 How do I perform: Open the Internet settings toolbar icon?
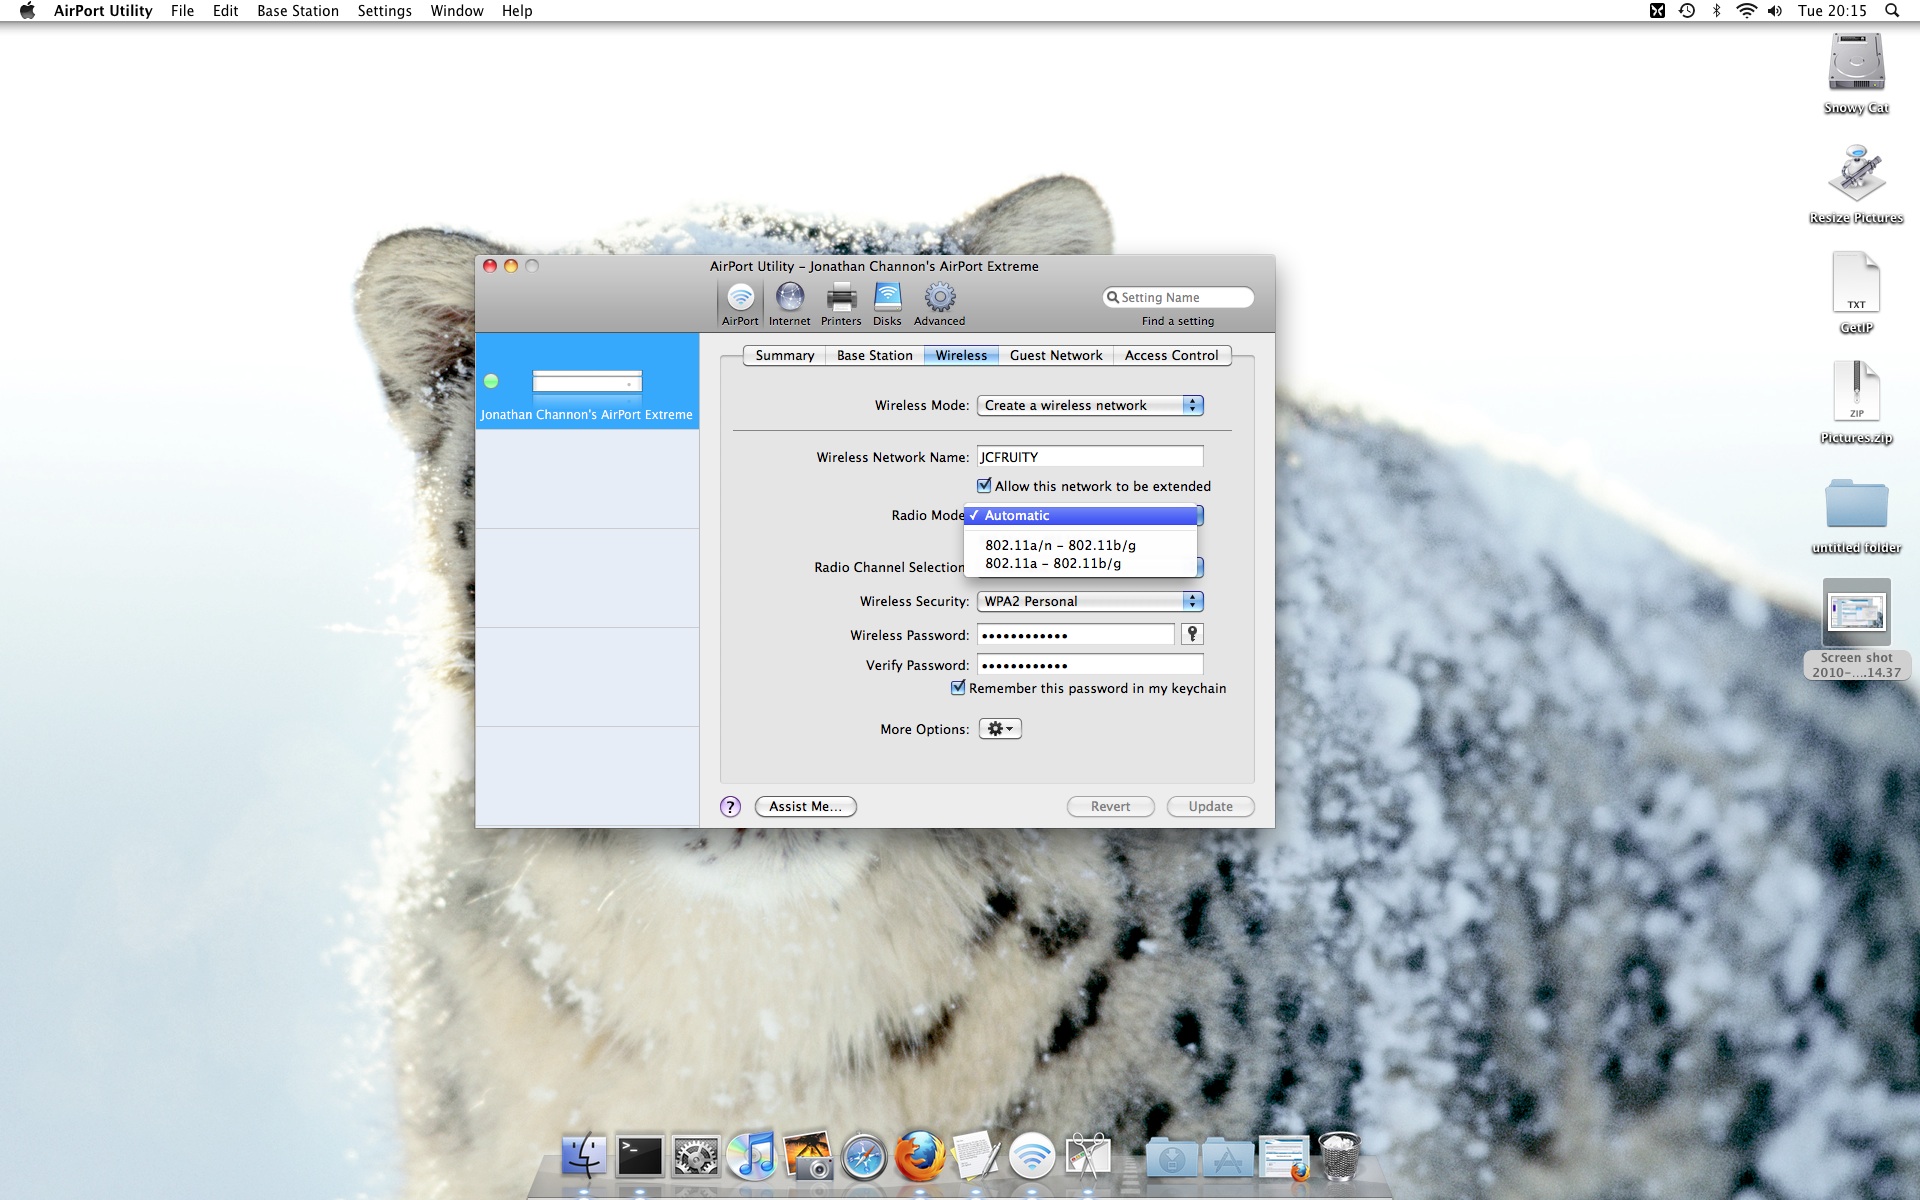(x=789, y=303)
